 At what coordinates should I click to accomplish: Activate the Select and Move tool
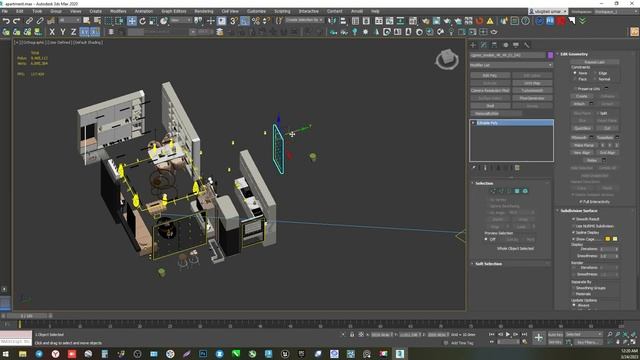[132, 20]
